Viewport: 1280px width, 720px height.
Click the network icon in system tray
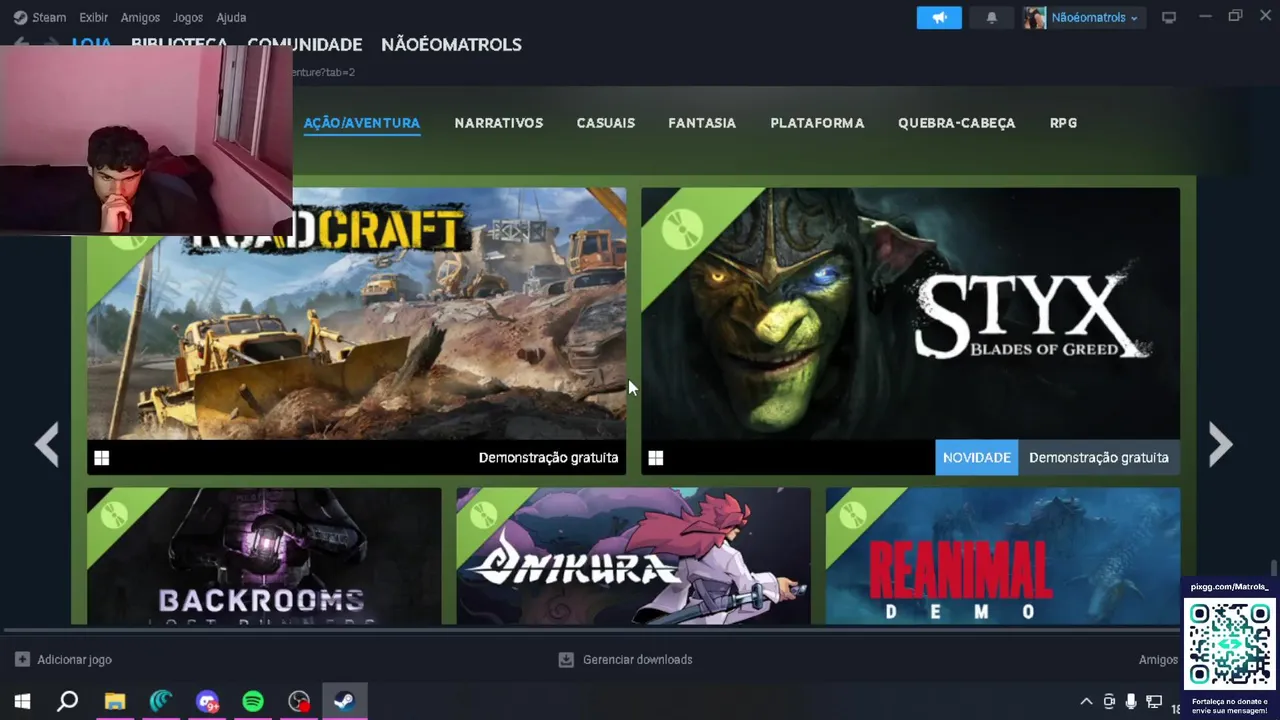(x=1154, y=702)
